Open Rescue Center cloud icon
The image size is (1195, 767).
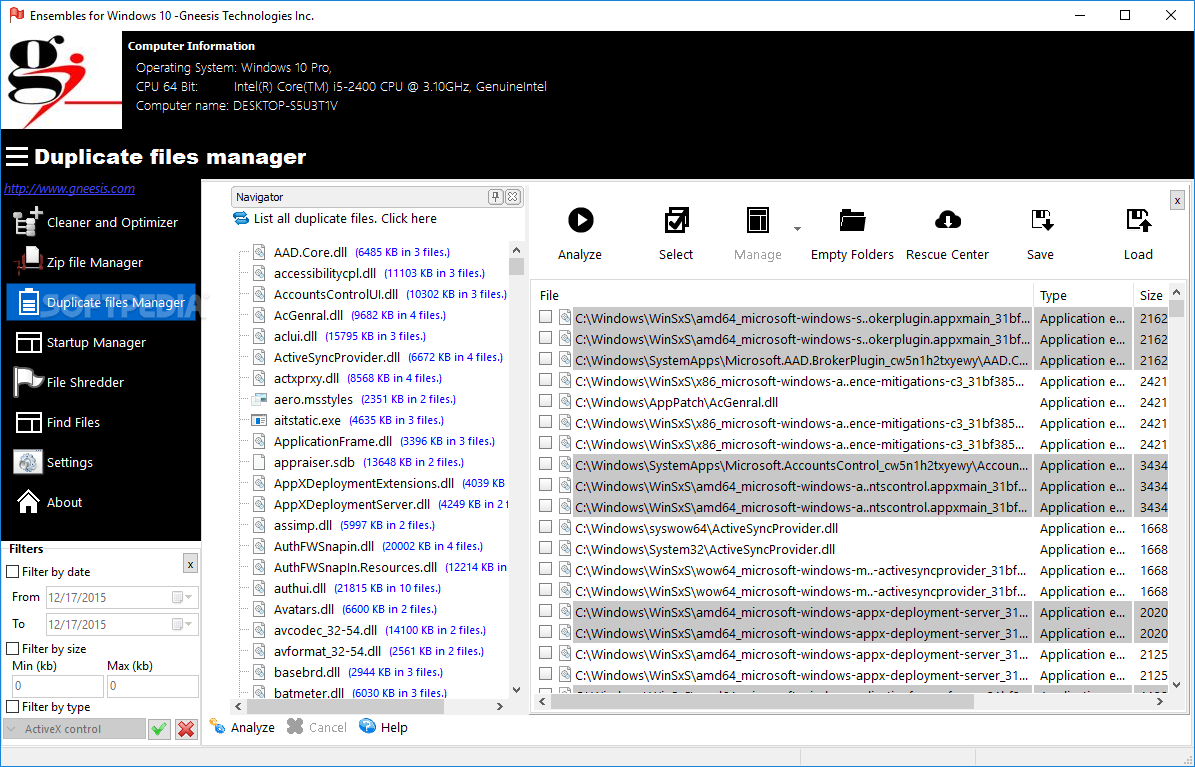coord(947,220)
